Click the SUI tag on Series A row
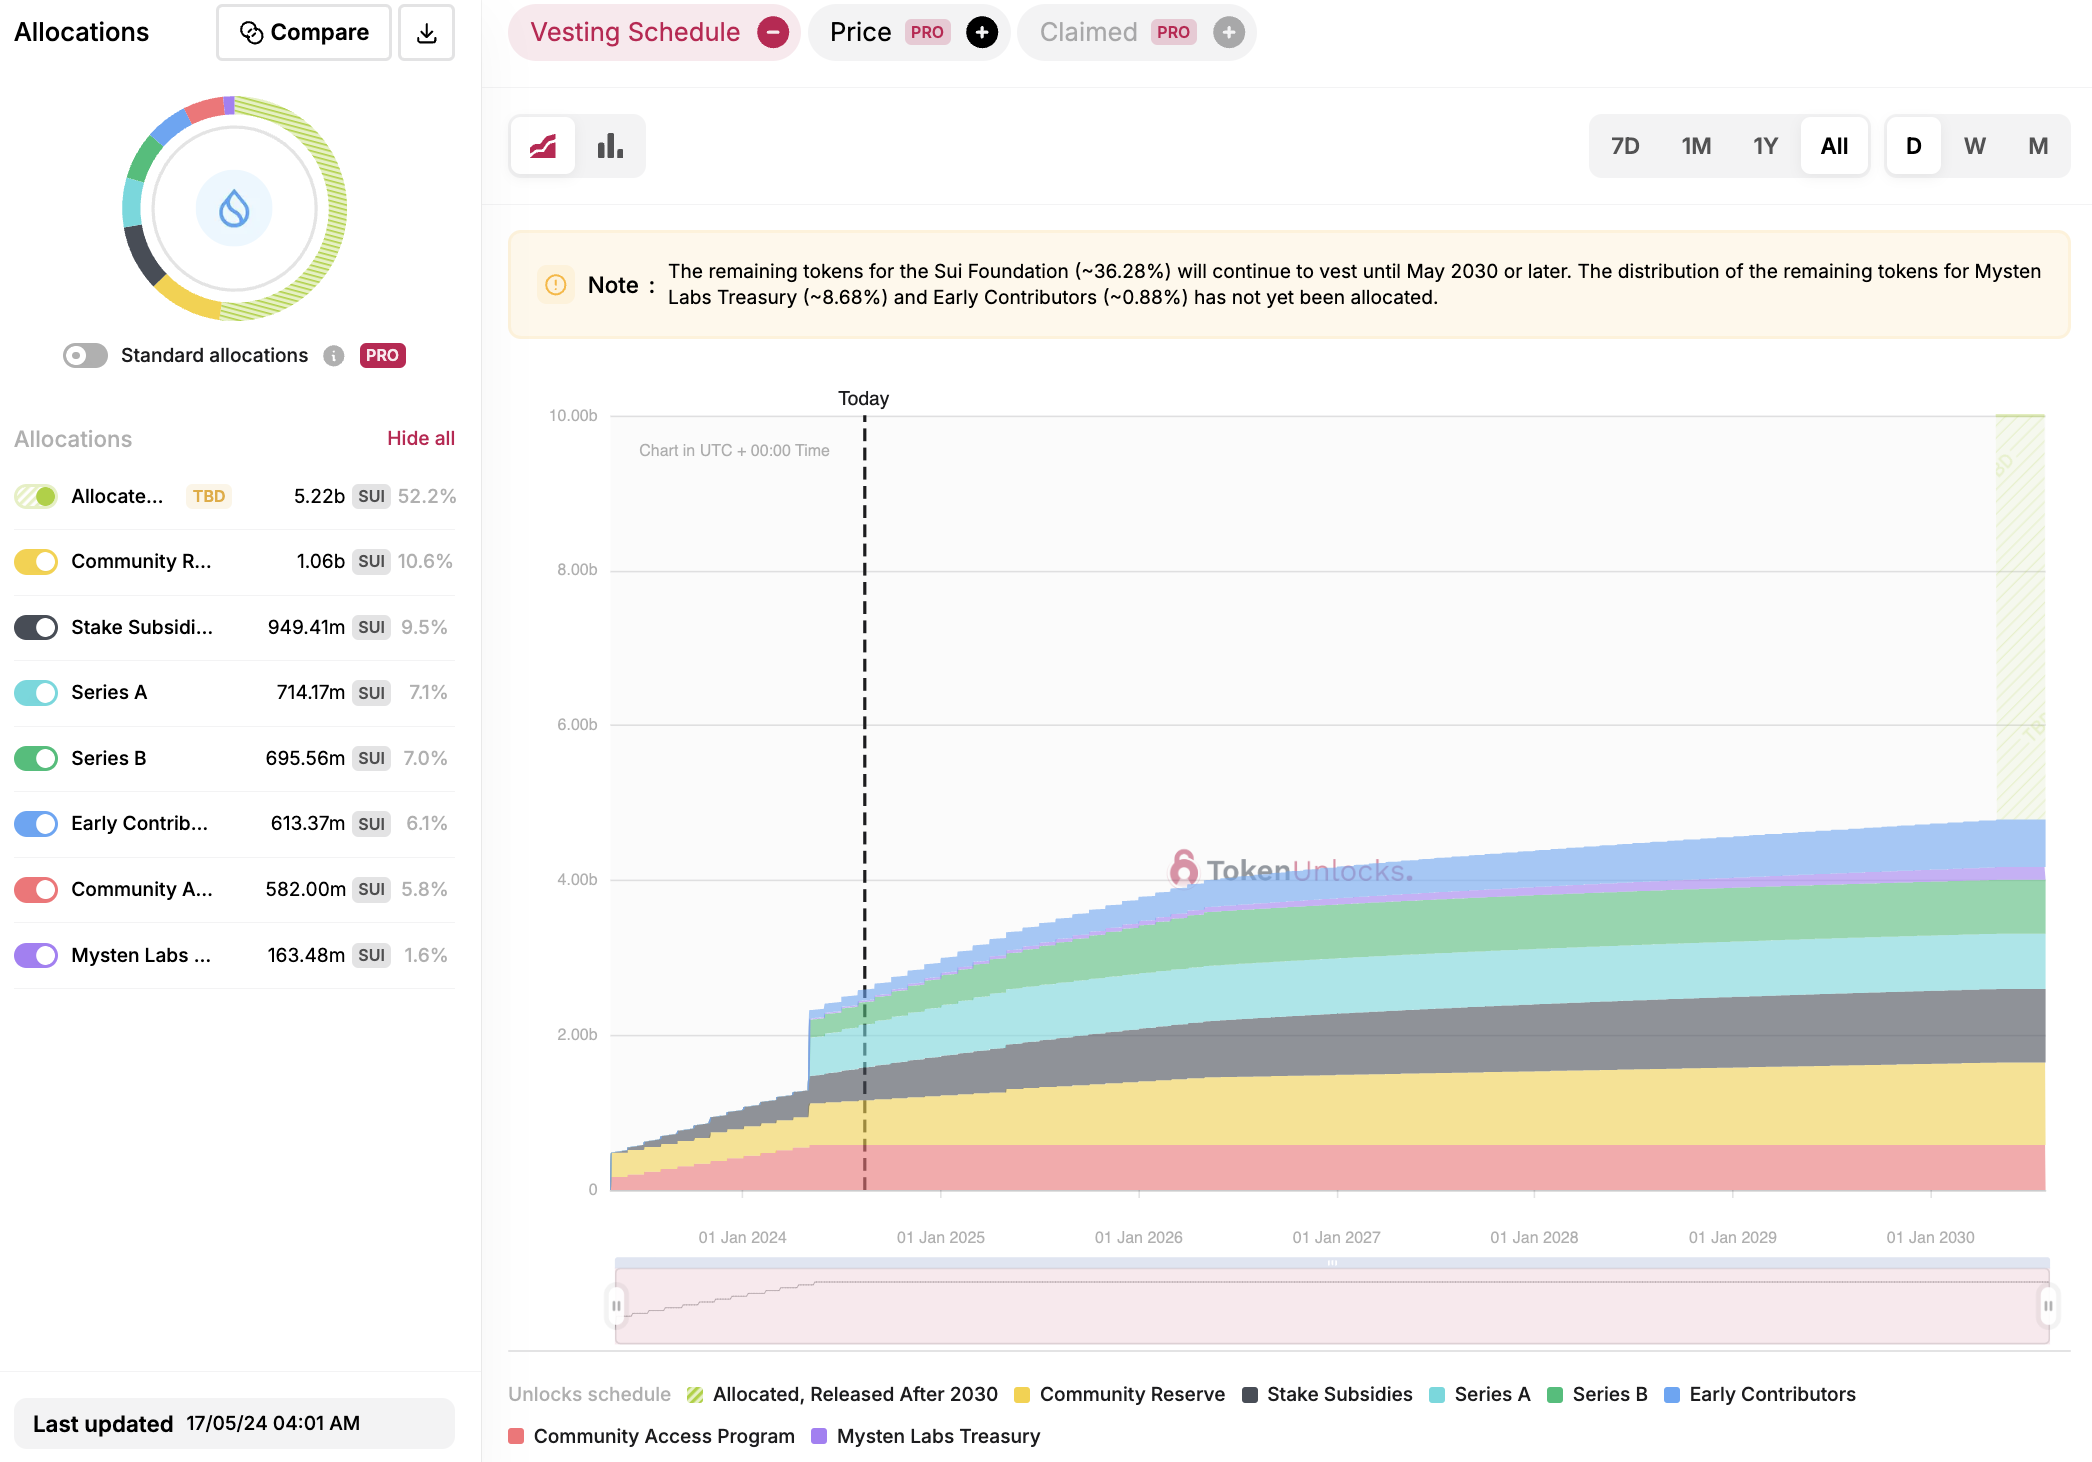Viewport: 2092px width, 1462px height. [371, 693]
